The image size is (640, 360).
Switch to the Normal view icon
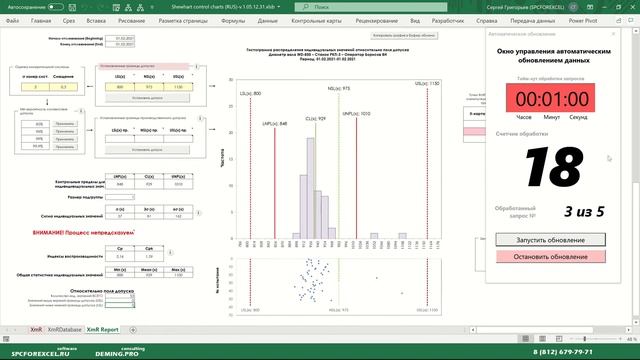pyautogui.click(x=526, y=339)
